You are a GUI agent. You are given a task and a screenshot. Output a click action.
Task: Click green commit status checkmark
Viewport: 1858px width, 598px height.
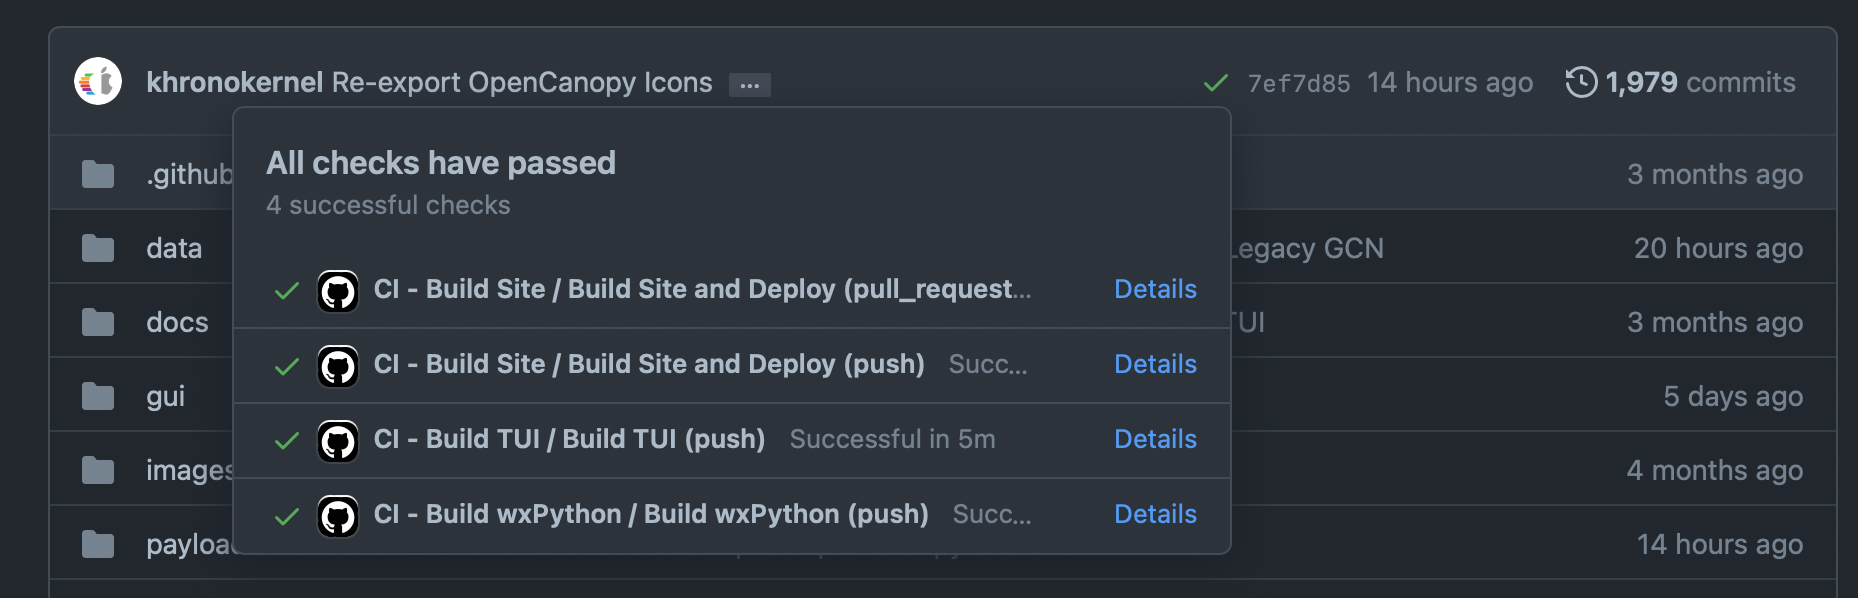coord(1216,83)
